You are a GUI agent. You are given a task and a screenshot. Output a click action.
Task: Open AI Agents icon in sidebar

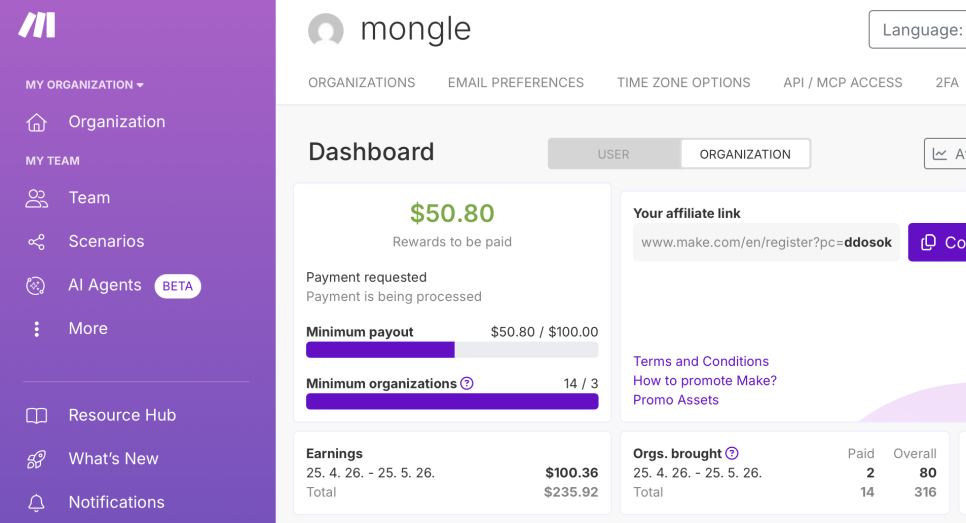[36, 285]
